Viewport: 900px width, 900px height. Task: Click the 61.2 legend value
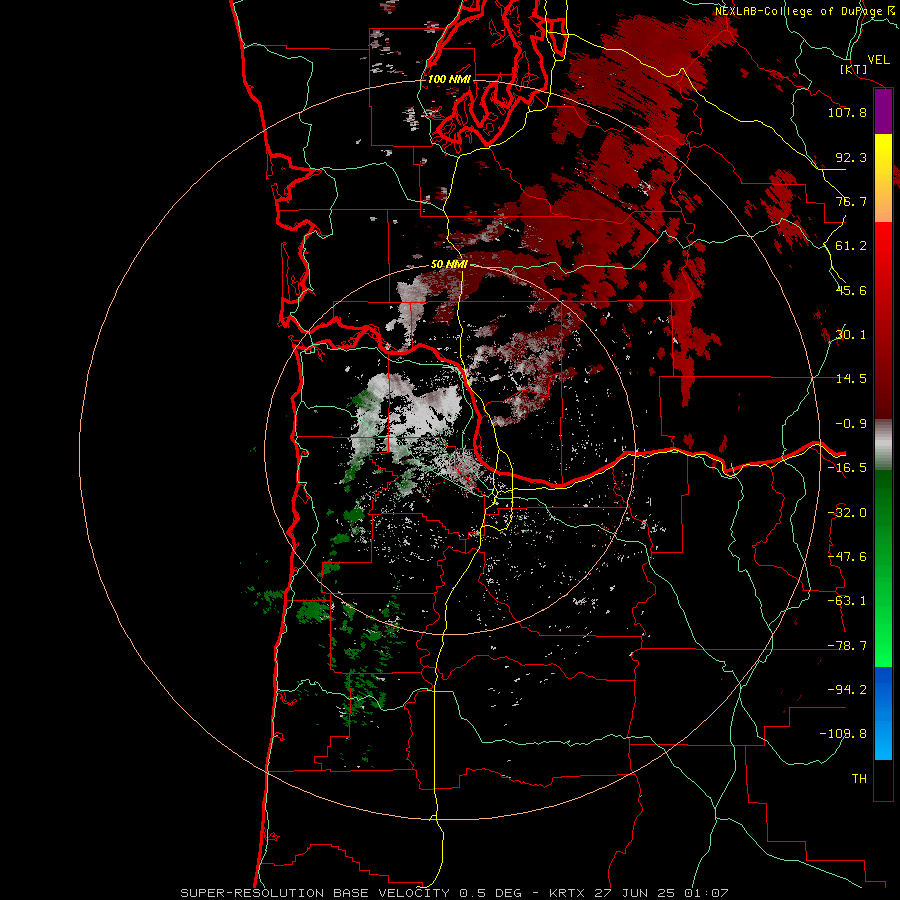[851, 246]
